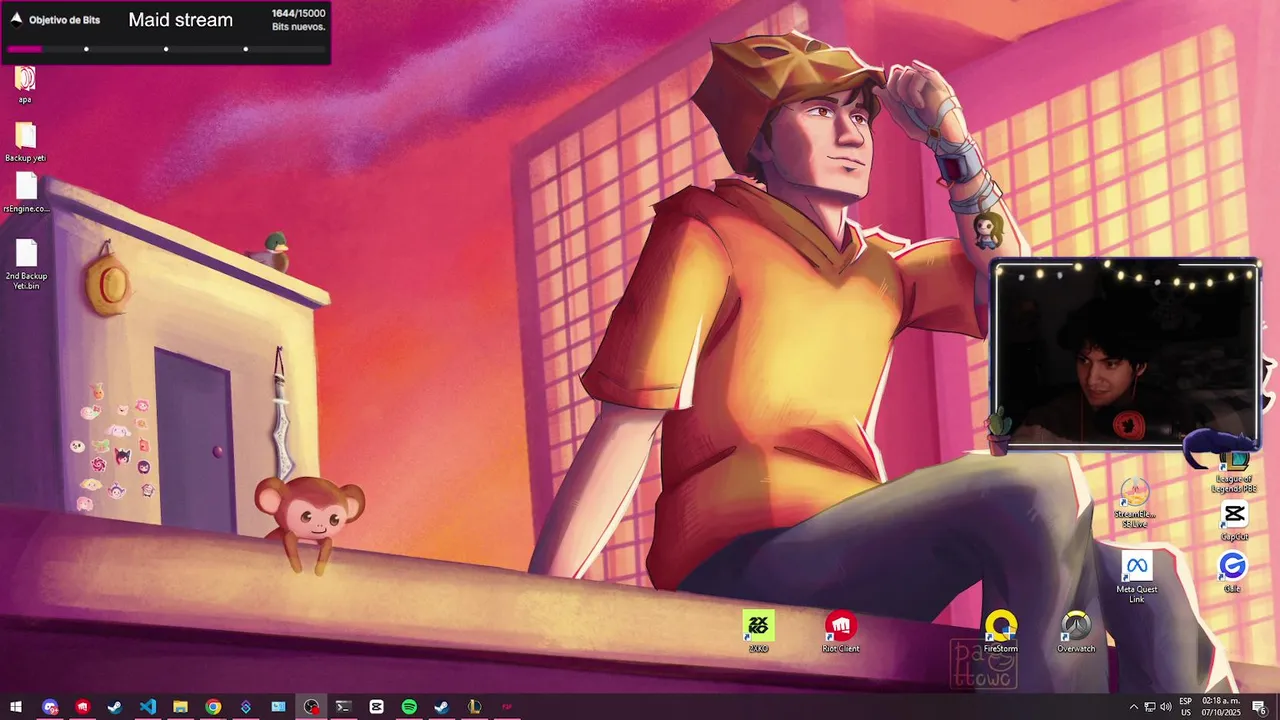Select the rsEngine.co... file on the desktop
The width and height of the screenshot is (1280, 720).
click(26, 193)
